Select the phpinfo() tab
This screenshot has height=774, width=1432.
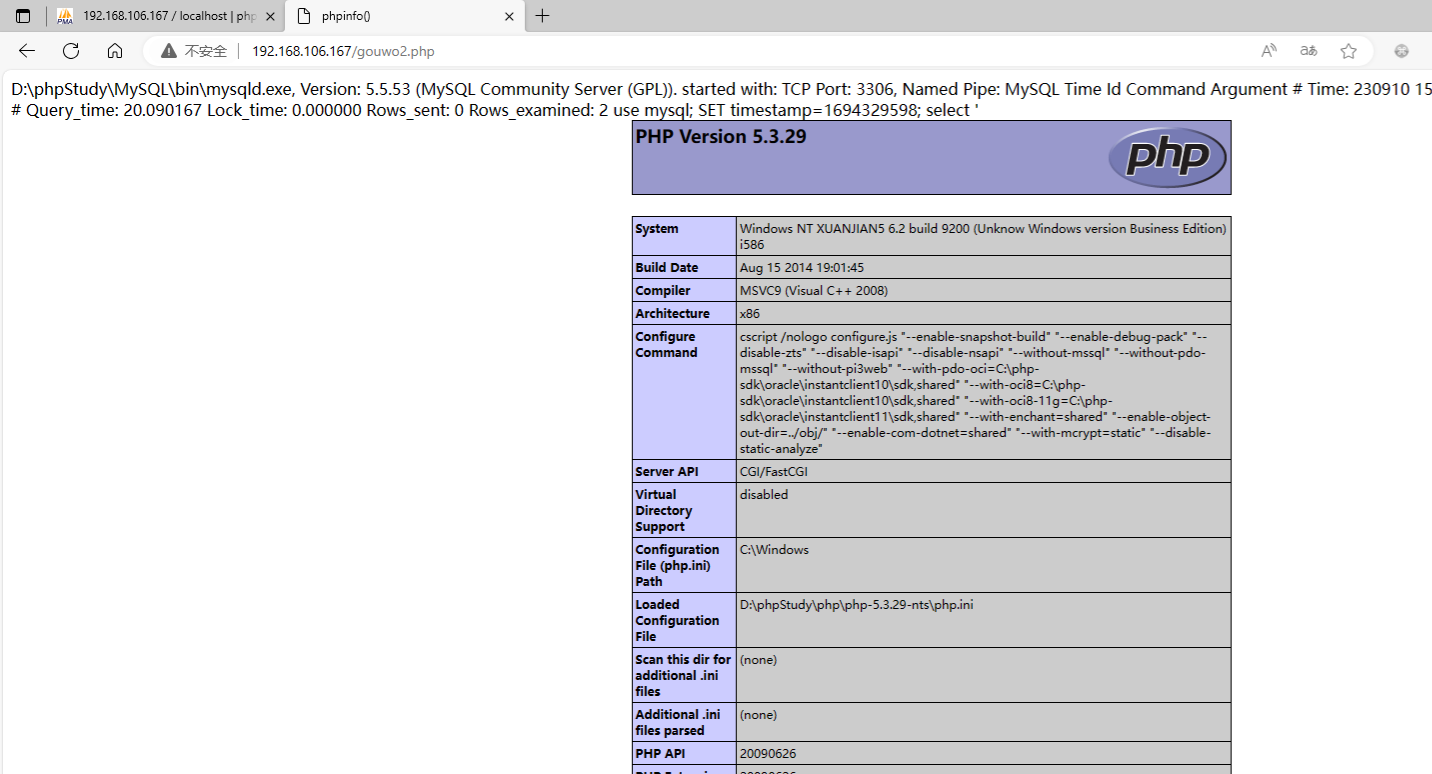pyautogui.click(x=405, y=16)
